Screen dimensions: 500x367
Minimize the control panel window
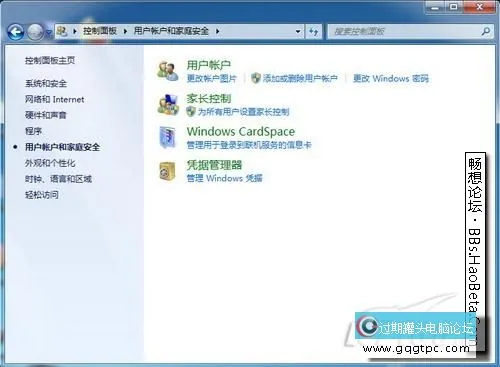click(436, 7)
